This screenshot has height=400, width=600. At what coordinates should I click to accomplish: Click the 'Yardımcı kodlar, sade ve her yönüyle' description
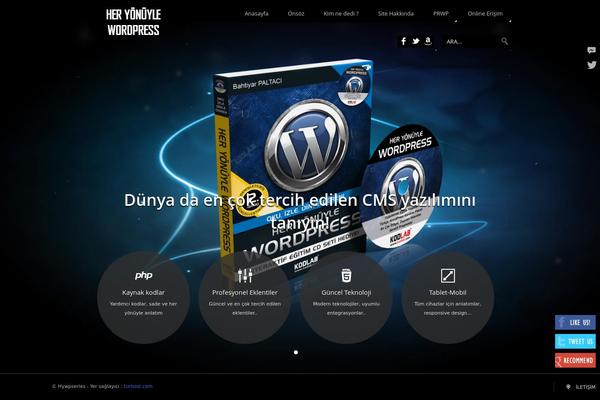(143, 308)
